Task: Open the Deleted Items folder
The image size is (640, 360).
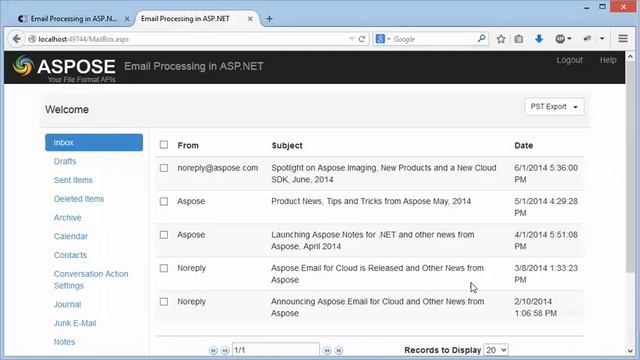Action: (79, 199)
